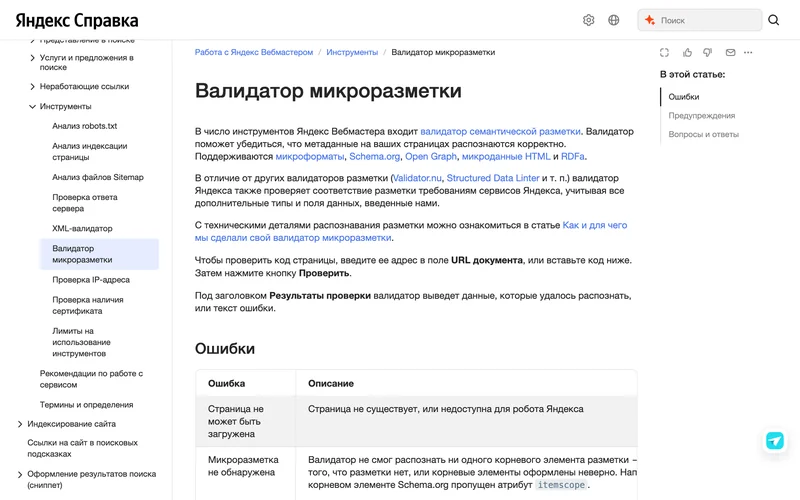Open Анализ файлов Sitemap

98,177
